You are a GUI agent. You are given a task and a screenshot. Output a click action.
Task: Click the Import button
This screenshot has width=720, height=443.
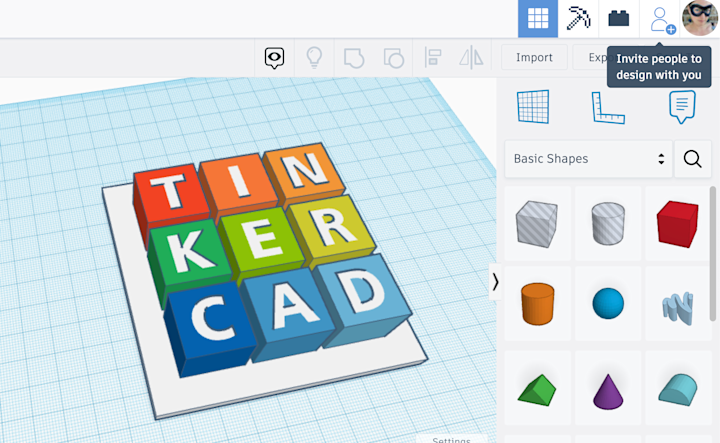(534, 58)
